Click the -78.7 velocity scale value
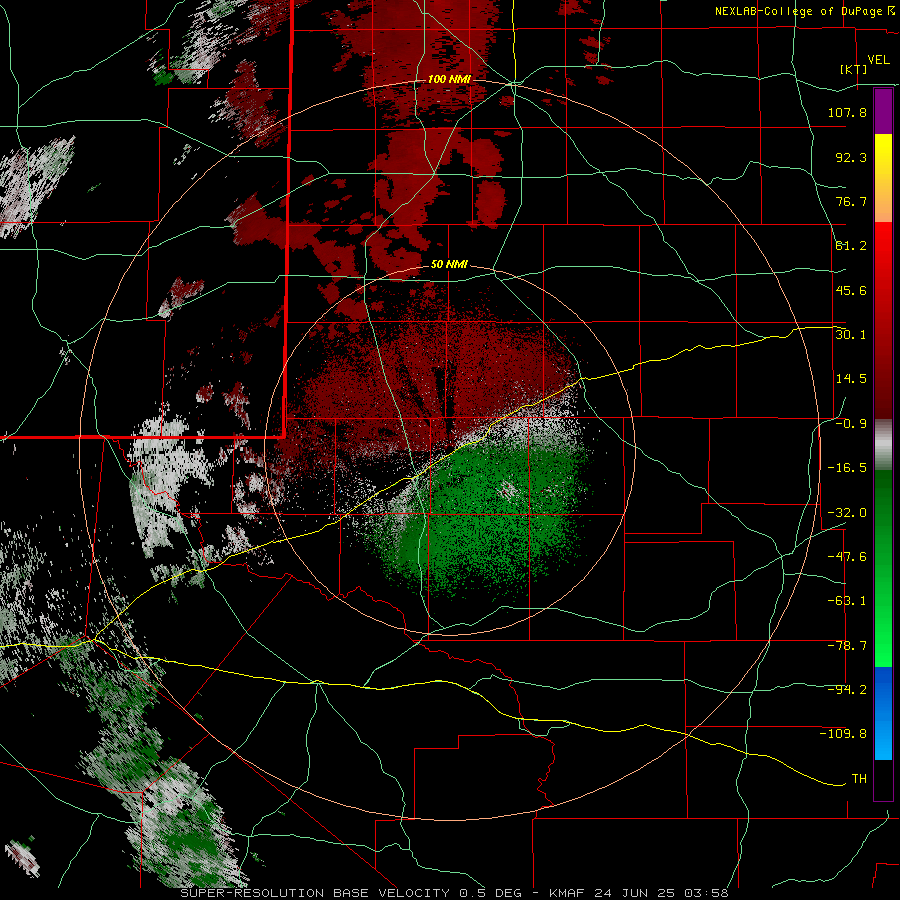This screenshot has width=900, height=900. (x=847, y=646)
